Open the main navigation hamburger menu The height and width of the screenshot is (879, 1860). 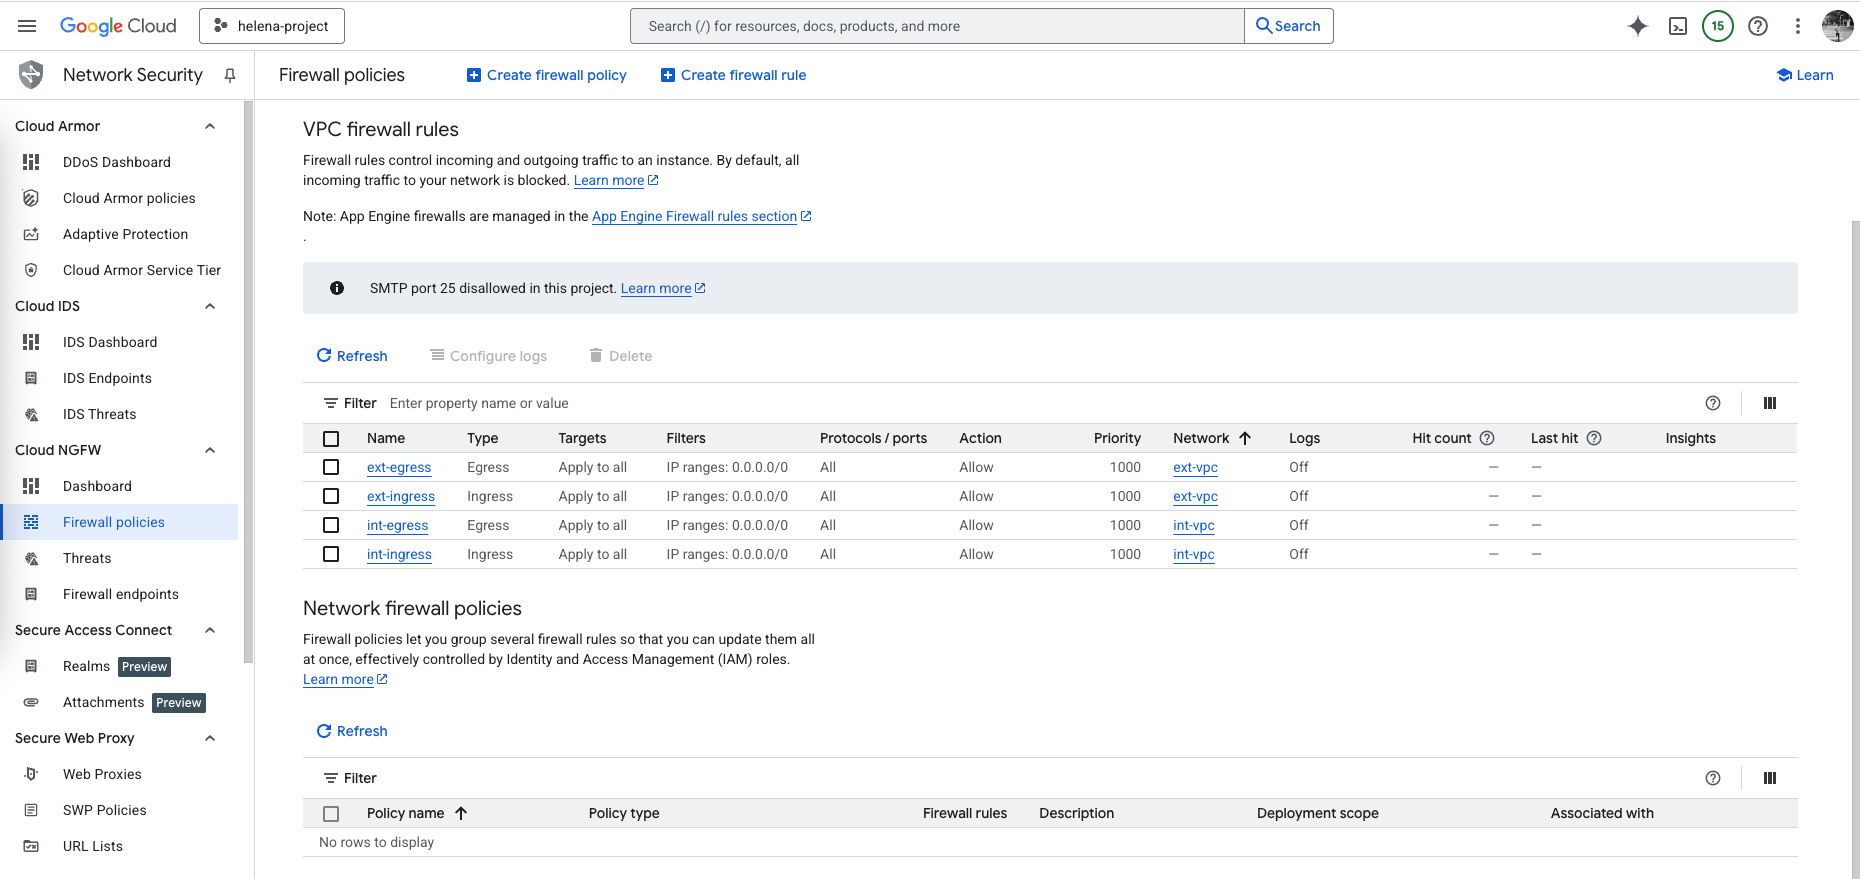[x=27, y=26]
